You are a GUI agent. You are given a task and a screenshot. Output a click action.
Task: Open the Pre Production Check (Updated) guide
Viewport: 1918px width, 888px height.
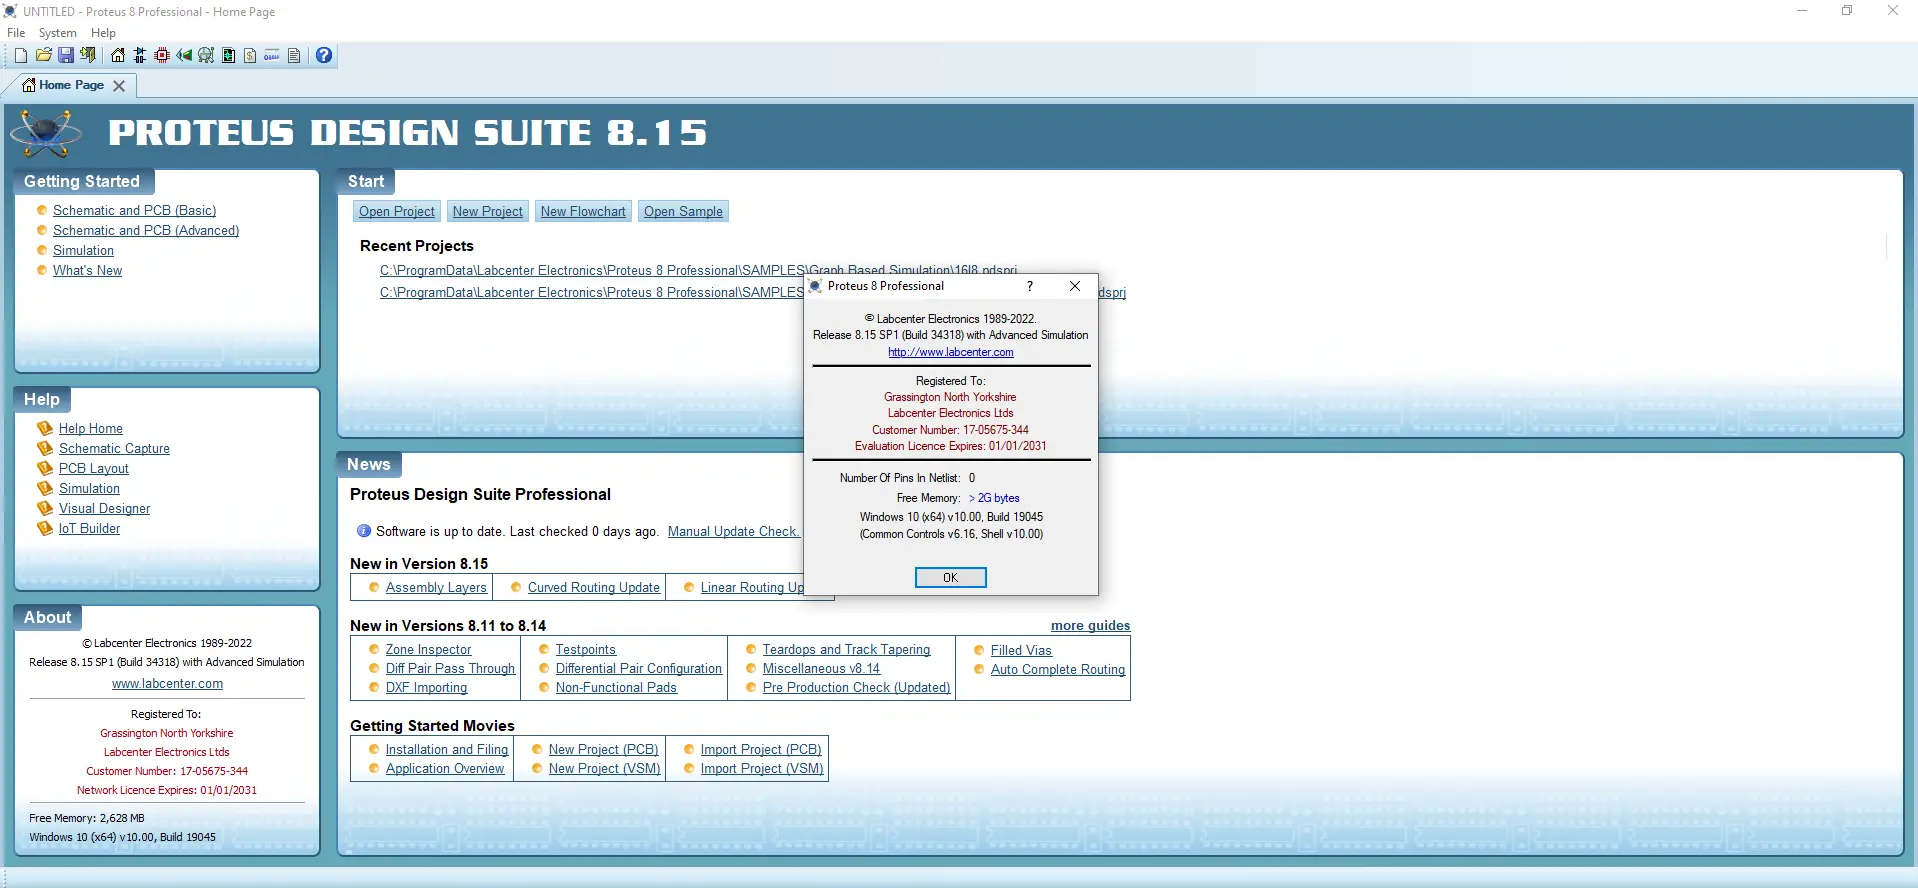pyautogui.click(x=856, y=687)
